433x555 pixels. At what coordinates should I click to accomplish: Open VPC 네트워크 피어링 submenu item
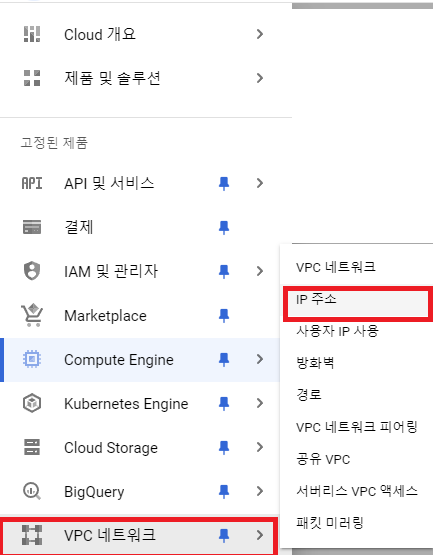(x=357, y=427)
